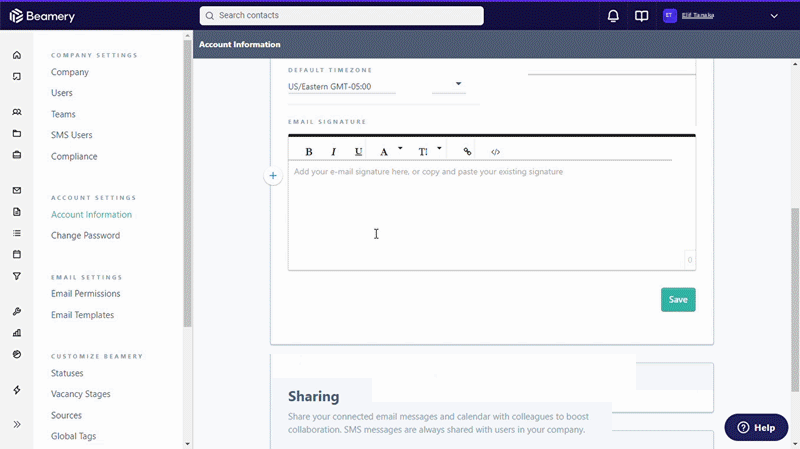Screen dimensions: 800x449
Task: Open the calendar icon in sidebar
Action: (x=17, y=254)
